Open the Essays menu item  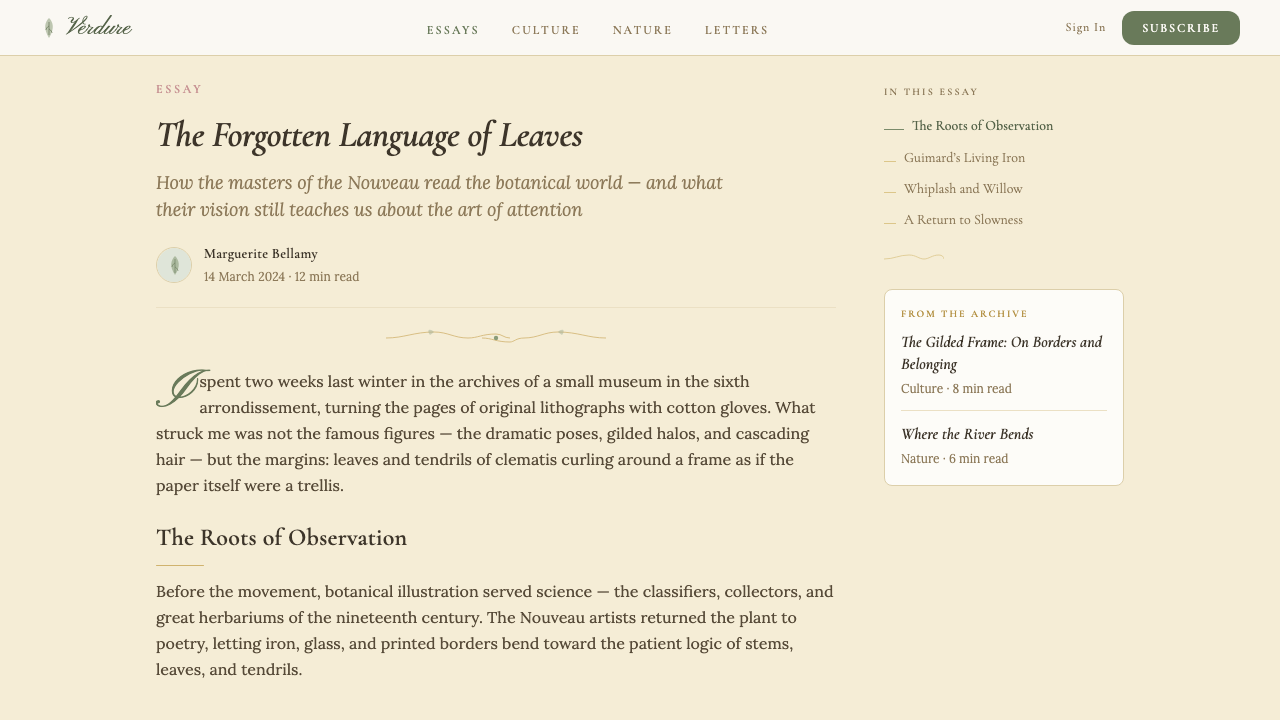tap(453, 30)
